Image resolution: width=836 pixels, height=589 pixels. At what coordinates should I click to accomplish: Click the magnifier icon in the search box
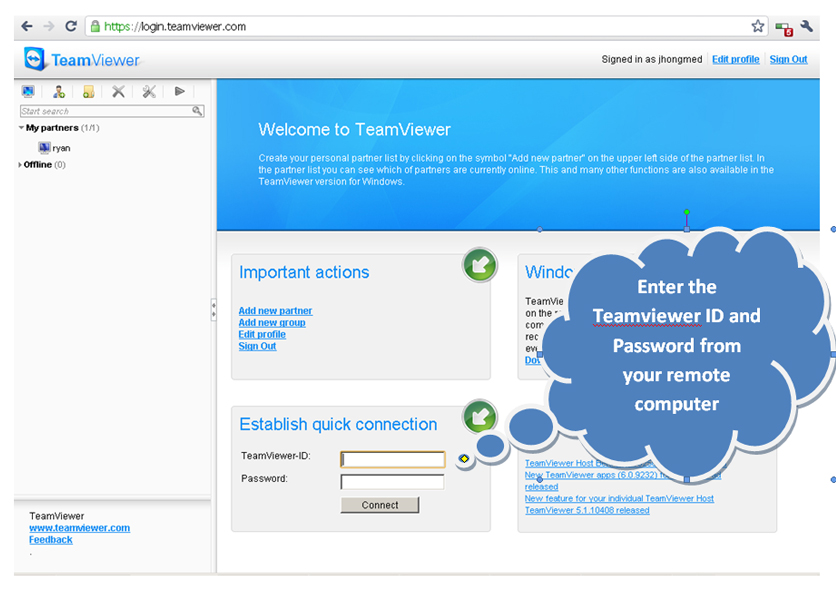(x=198, y=111)
